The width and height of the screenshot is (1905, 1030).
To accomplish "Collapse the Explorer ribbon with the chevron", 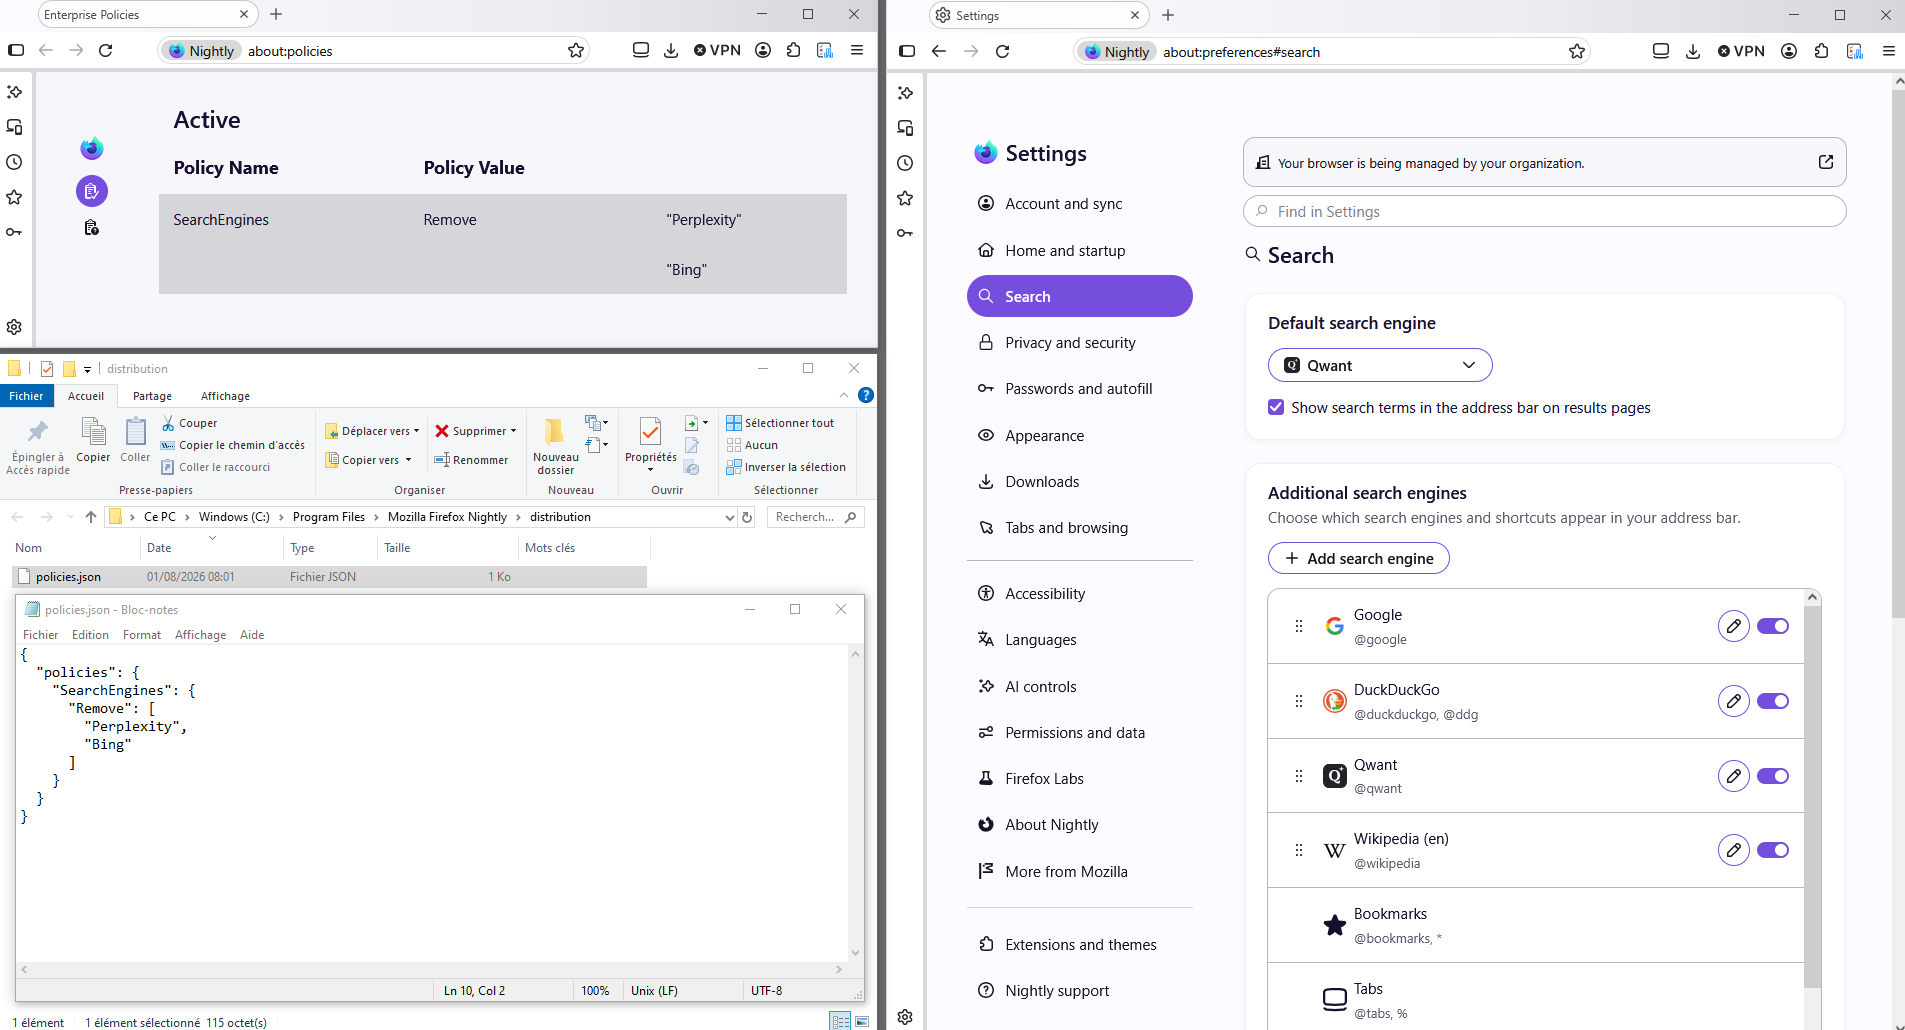I will click(x=844, y=395).
